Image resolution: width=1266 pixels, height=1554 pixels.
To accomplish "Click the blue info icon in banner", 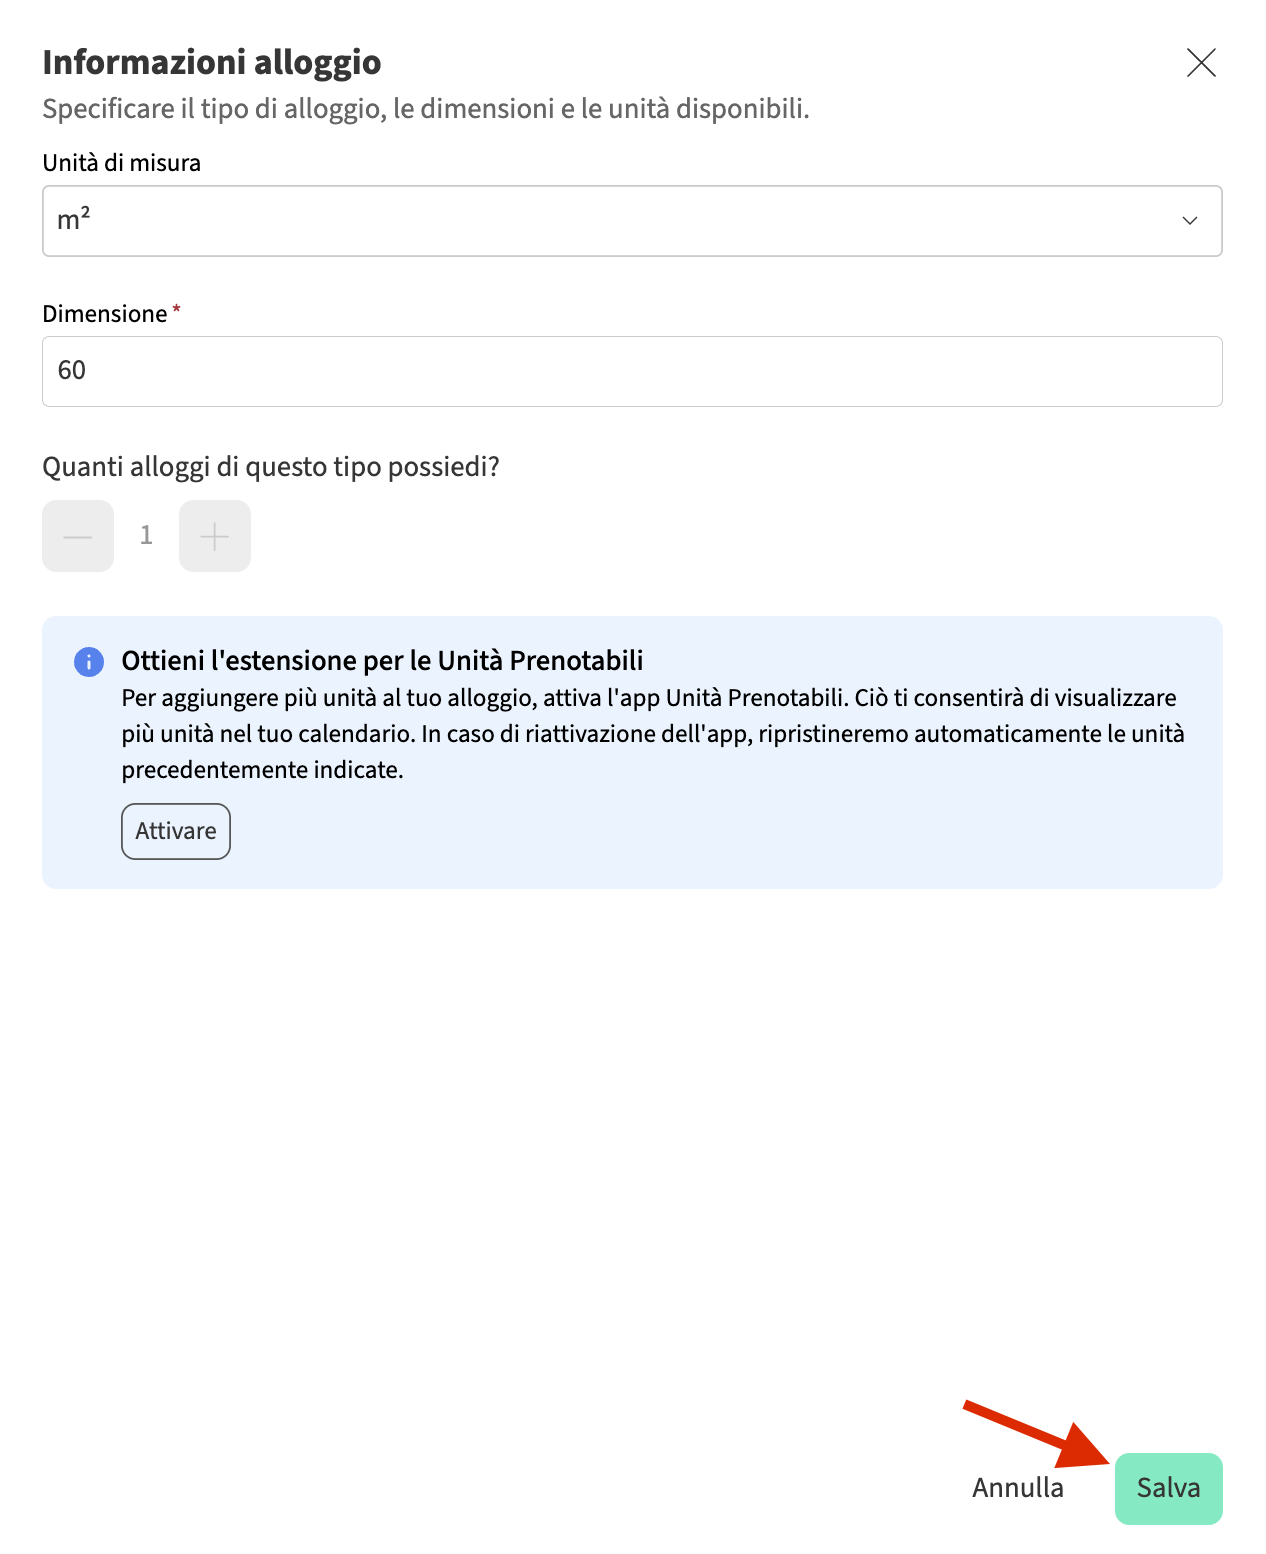I will pyautogui.click(x=89, y=661).
